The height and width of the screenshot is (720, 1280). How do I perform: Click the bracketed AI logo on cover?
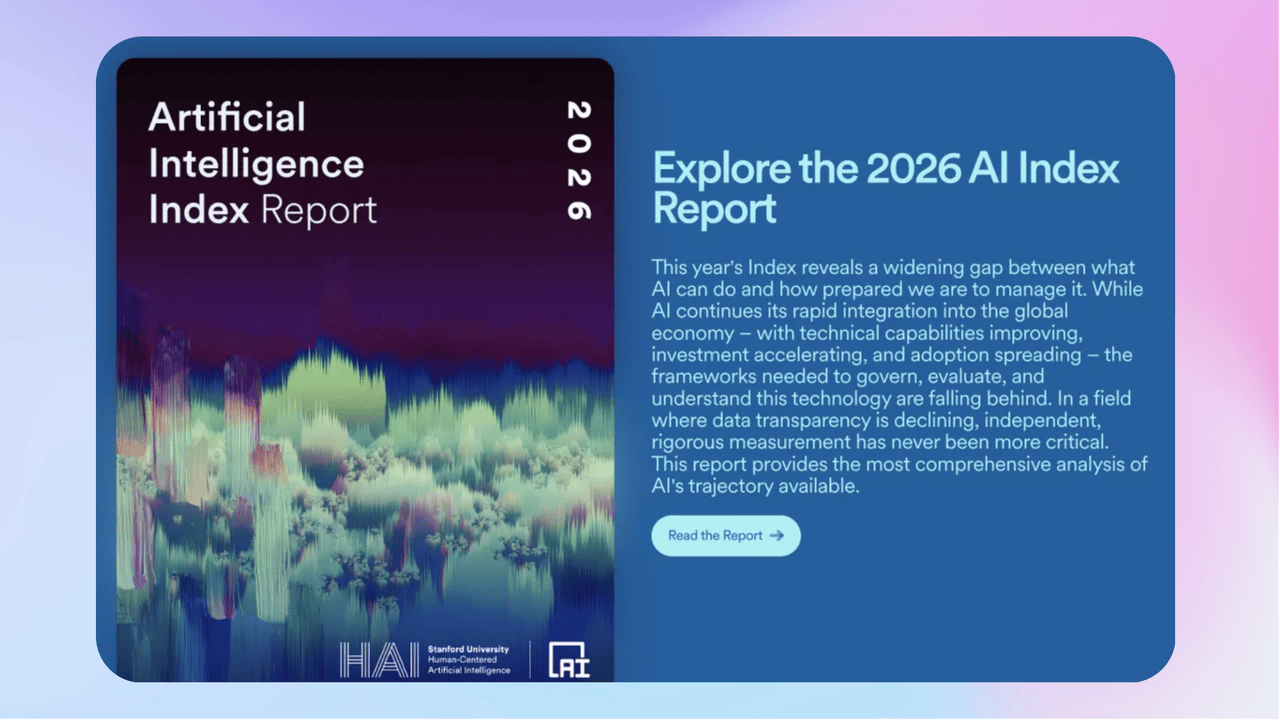click(x=569, y=659)
